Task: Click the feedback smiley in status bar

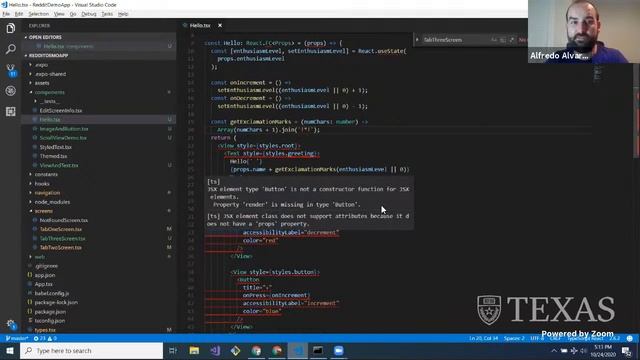Action: [x=630, y=338]
